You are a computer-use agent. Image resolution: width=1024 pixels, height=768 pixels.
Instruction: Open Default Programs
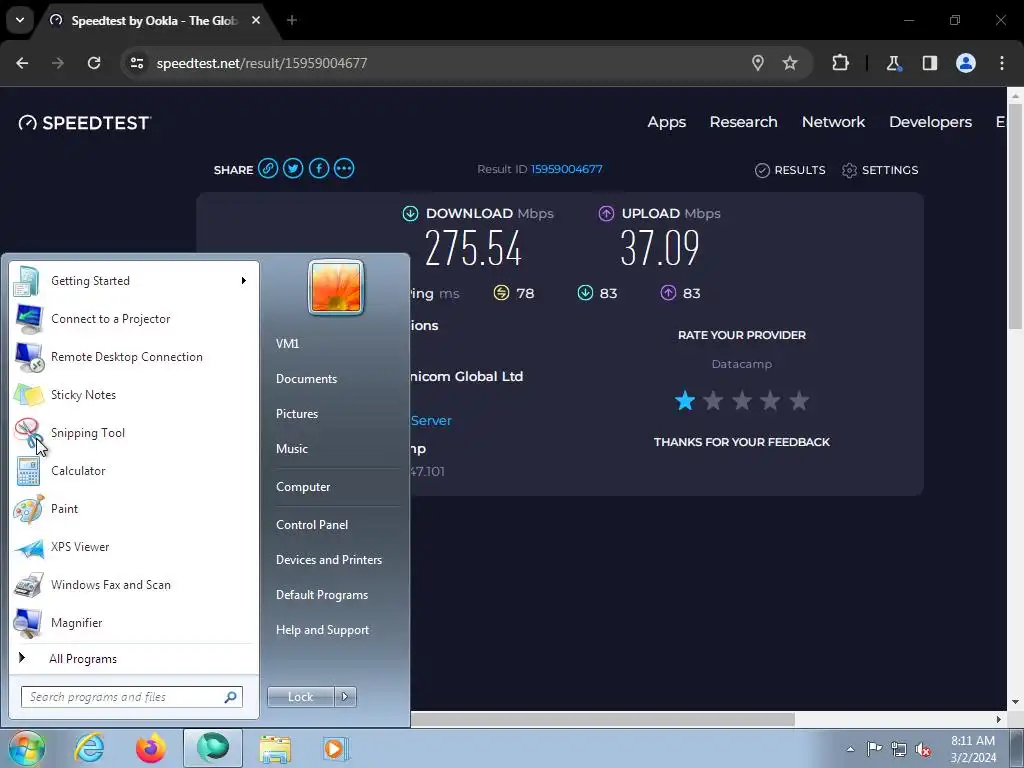322,595
